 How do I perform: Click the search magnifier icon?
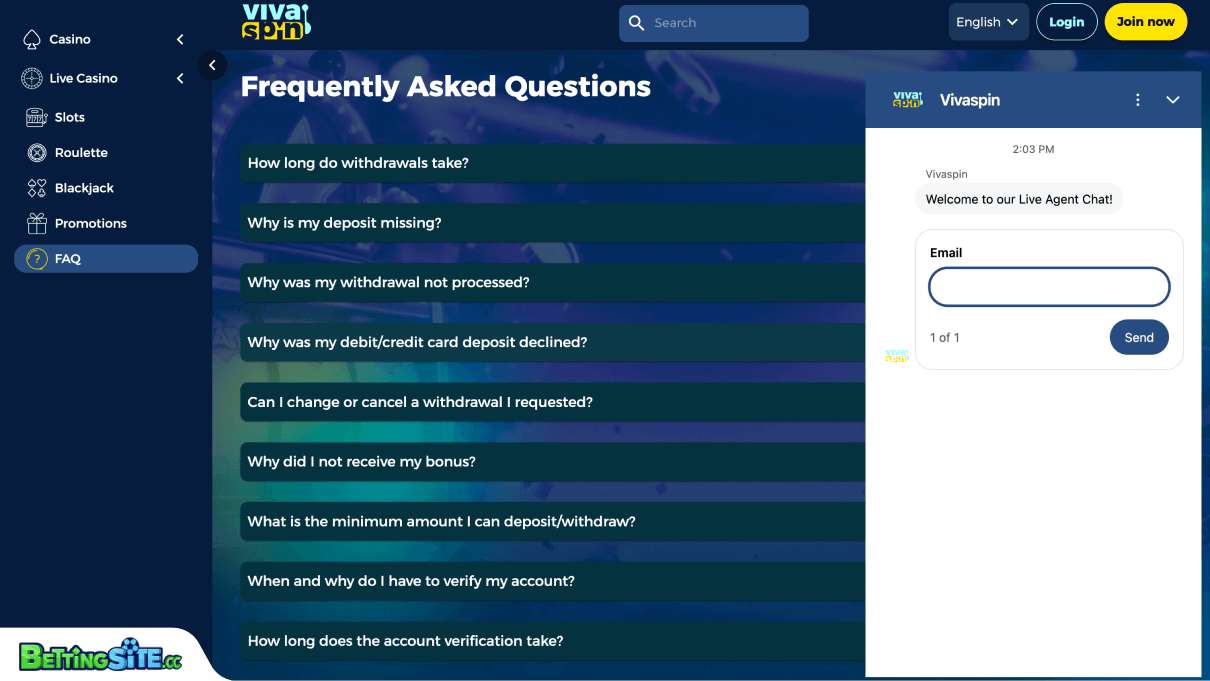point(637,22)
